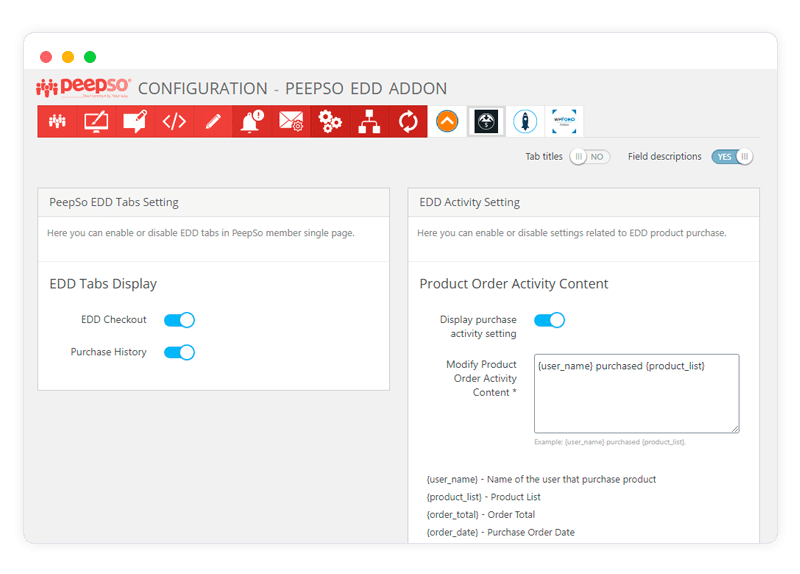This screenshot has width=800, height=574.
Task: Click the {product_list} - Product List line
Action: pos(484,497)
